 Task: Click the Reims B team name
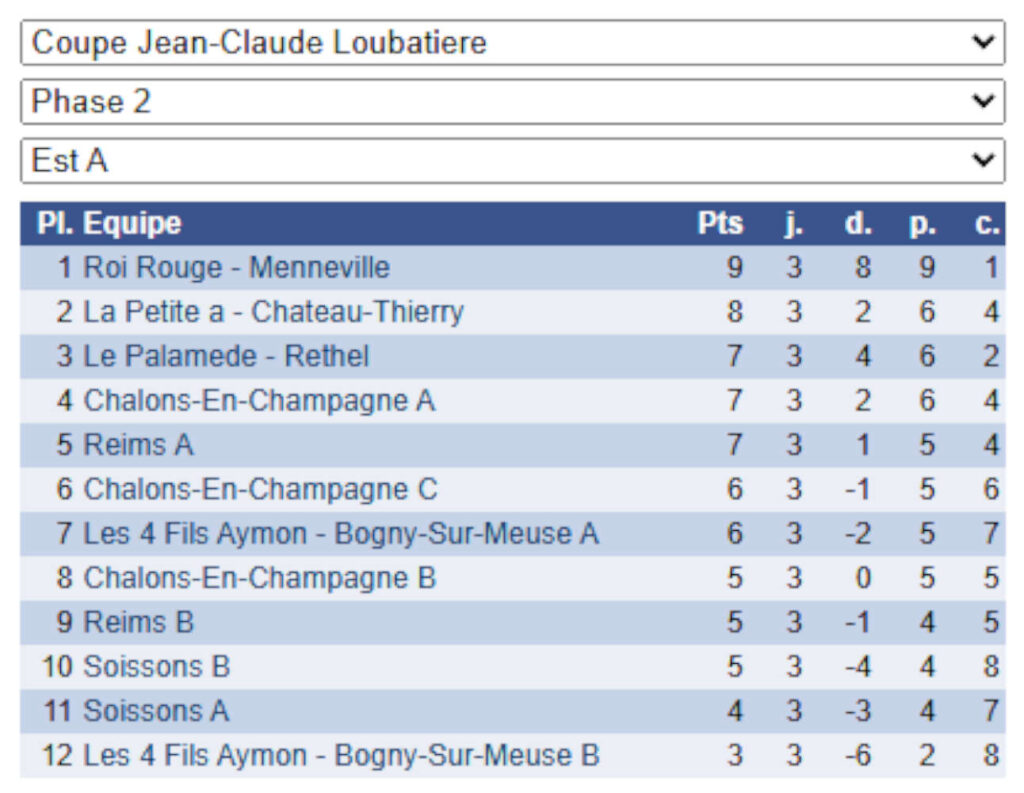[x=138, y=622]
